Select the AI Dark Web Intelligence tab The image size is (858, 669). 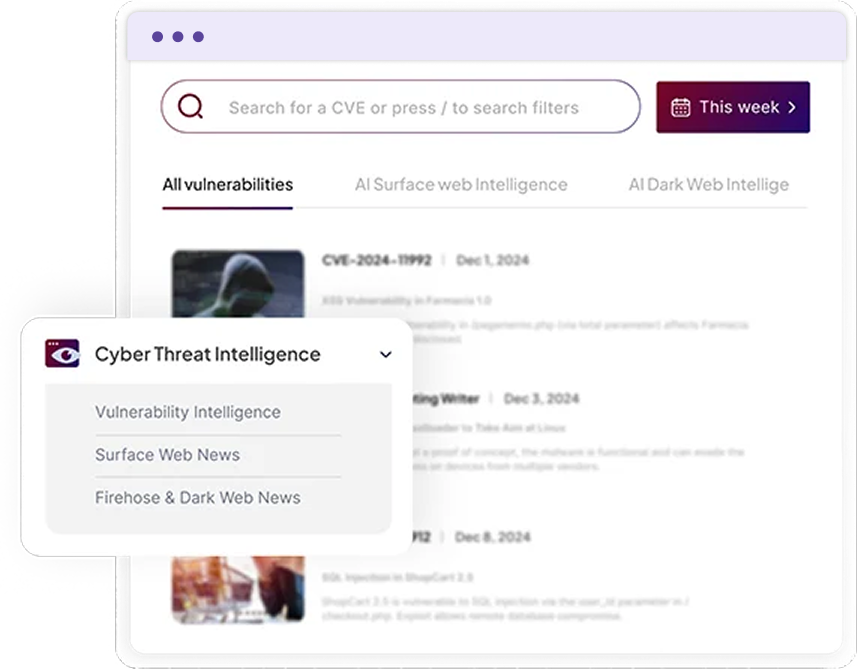pyautogui.click(x=708, y=185)
